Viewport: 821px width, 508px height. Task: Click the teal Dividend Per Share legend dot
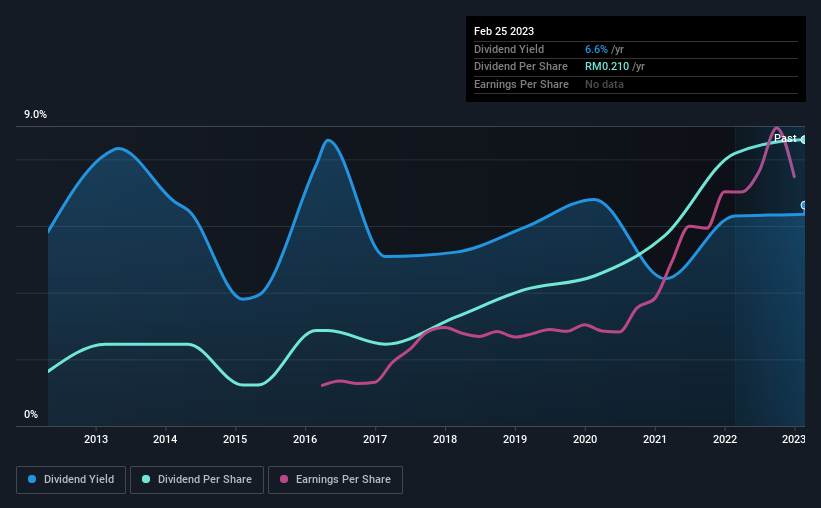click(x=146, y=479)
